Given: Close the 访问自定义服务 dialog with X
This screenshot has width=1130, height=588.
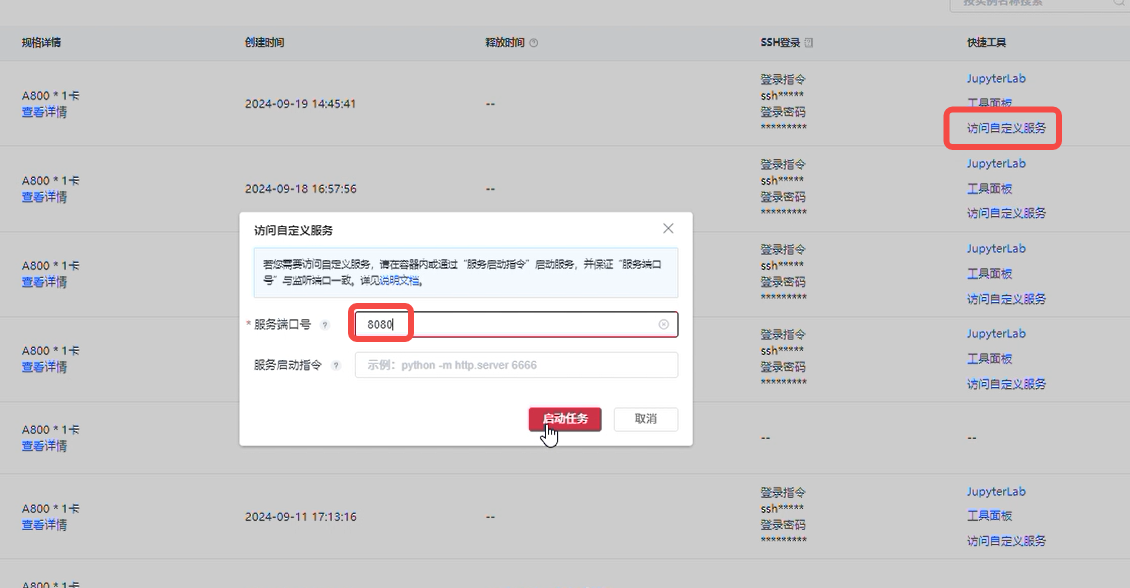Looking at the screenshot, I should [x=668, y=229].
